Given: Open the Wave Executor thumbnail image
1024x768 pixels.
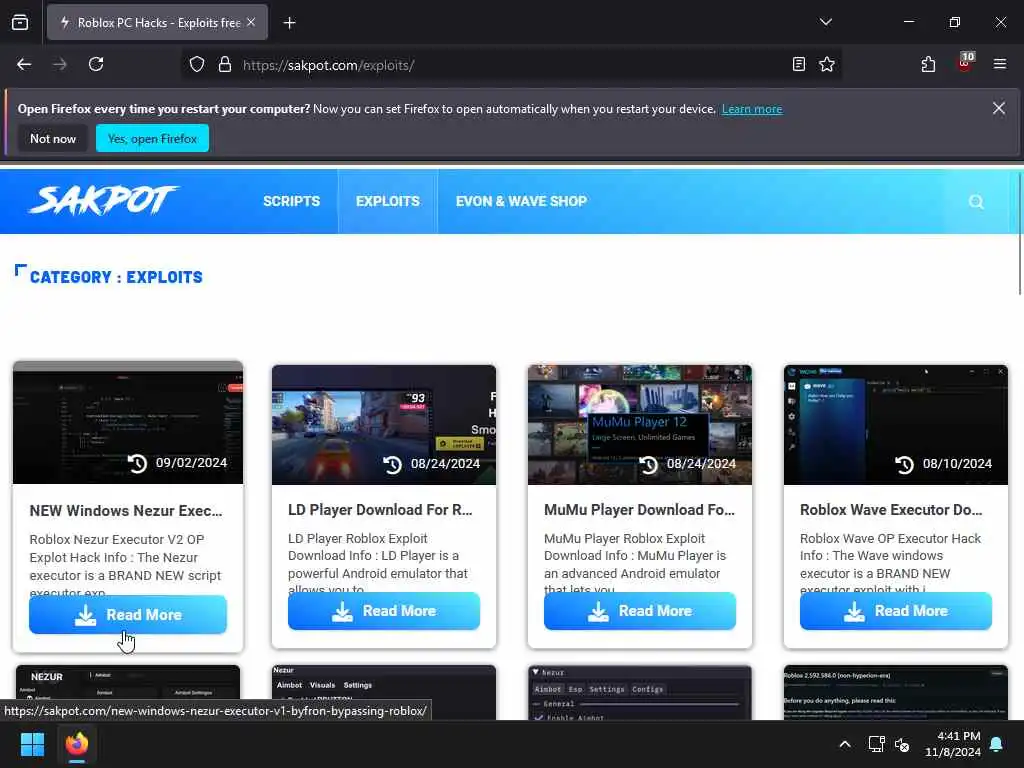Looking at the screenshot, I should click(896, 424).
